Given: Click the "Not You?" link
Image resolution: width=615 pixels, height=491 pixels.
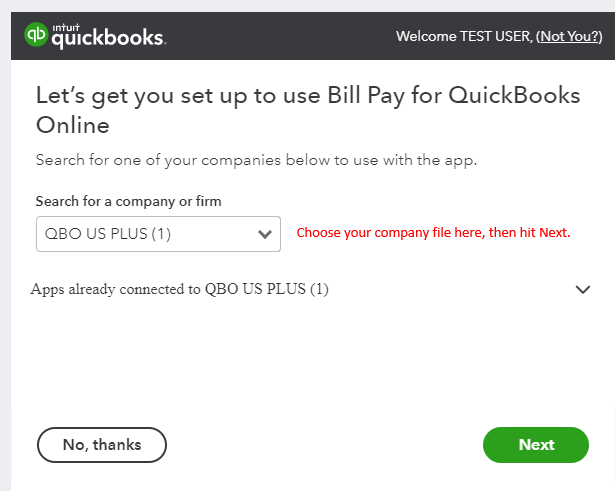Looking at the screenshot, I should pyautogui.click(x=569, y=36).
